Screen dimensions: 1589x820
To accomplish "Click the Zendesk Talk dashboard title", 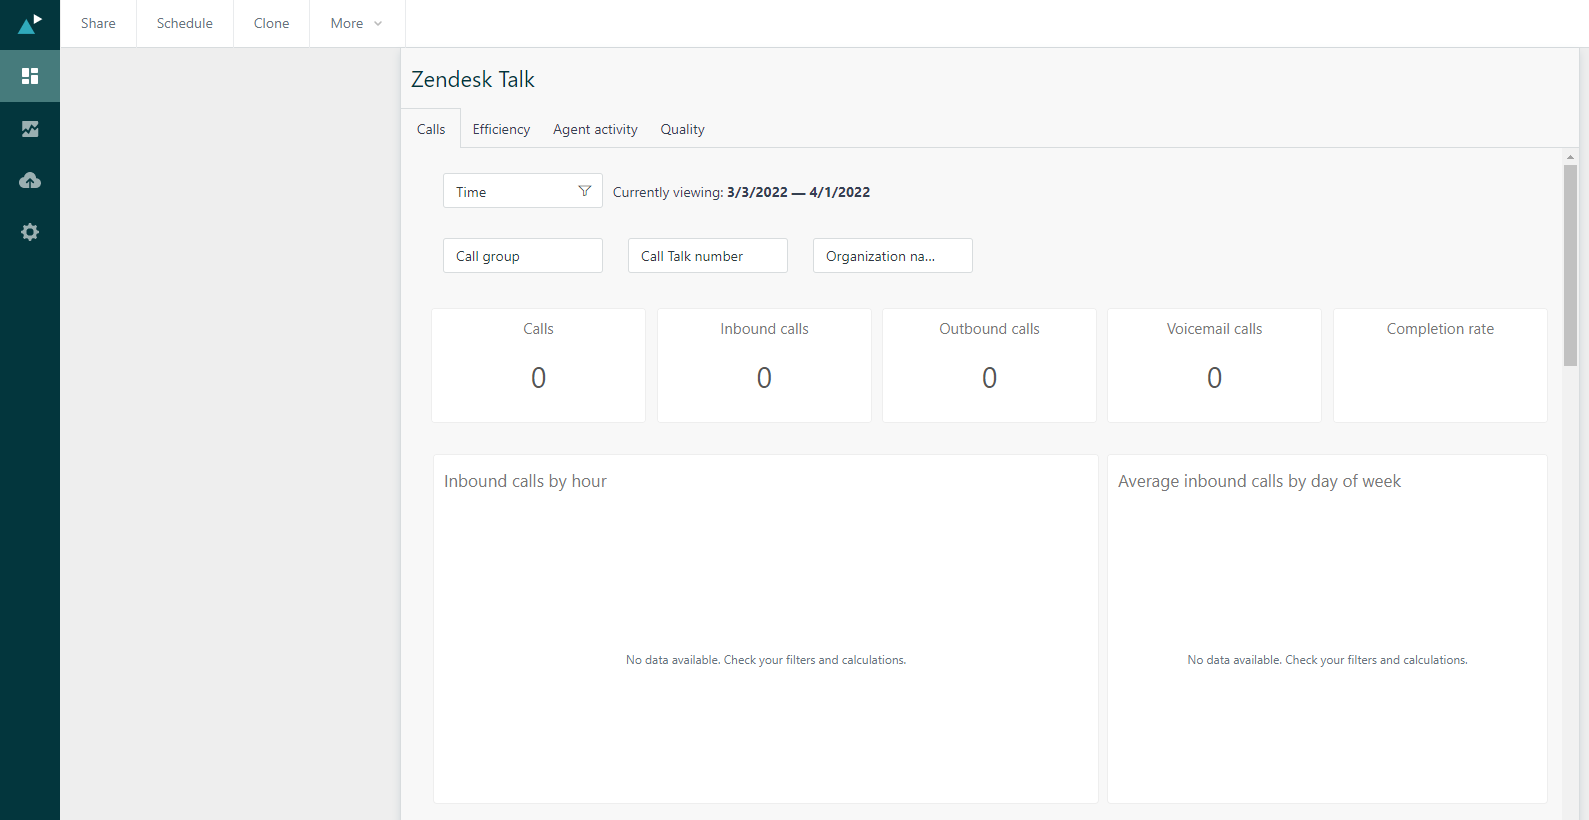I will [x=473, y=79].
